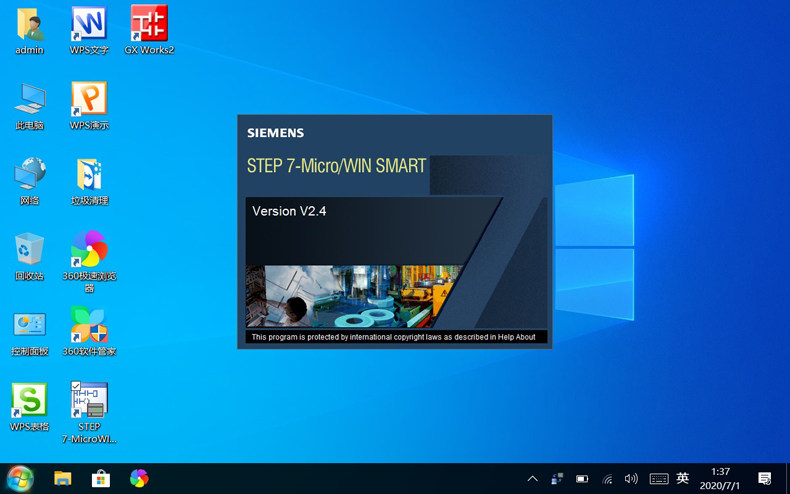Open the notification action center icon
The image size is (790, 494).
(x=765, y=479)
